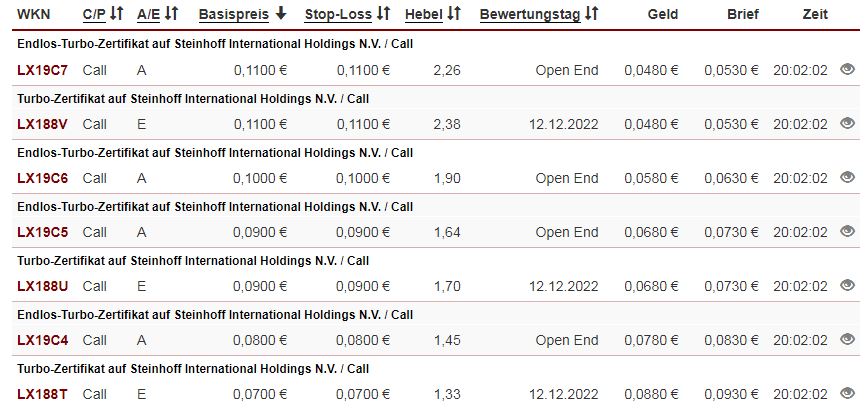Sort certificates by Hebel
This screenshot has width=865, height=418.
(433, 15)
